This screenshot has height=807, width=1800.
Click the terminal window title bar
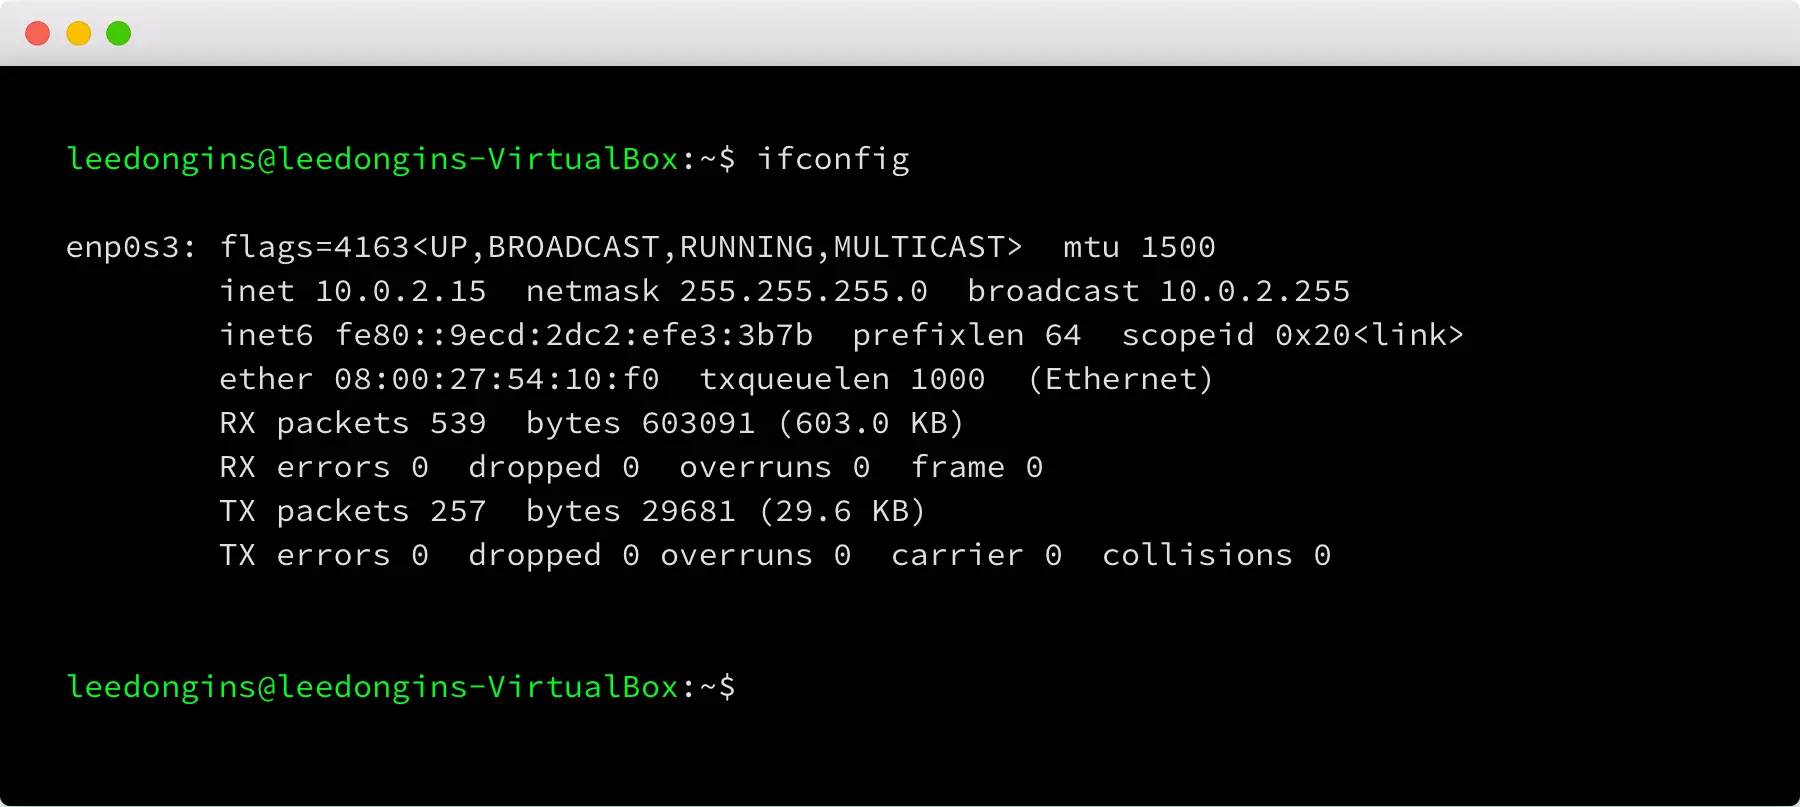900,32
